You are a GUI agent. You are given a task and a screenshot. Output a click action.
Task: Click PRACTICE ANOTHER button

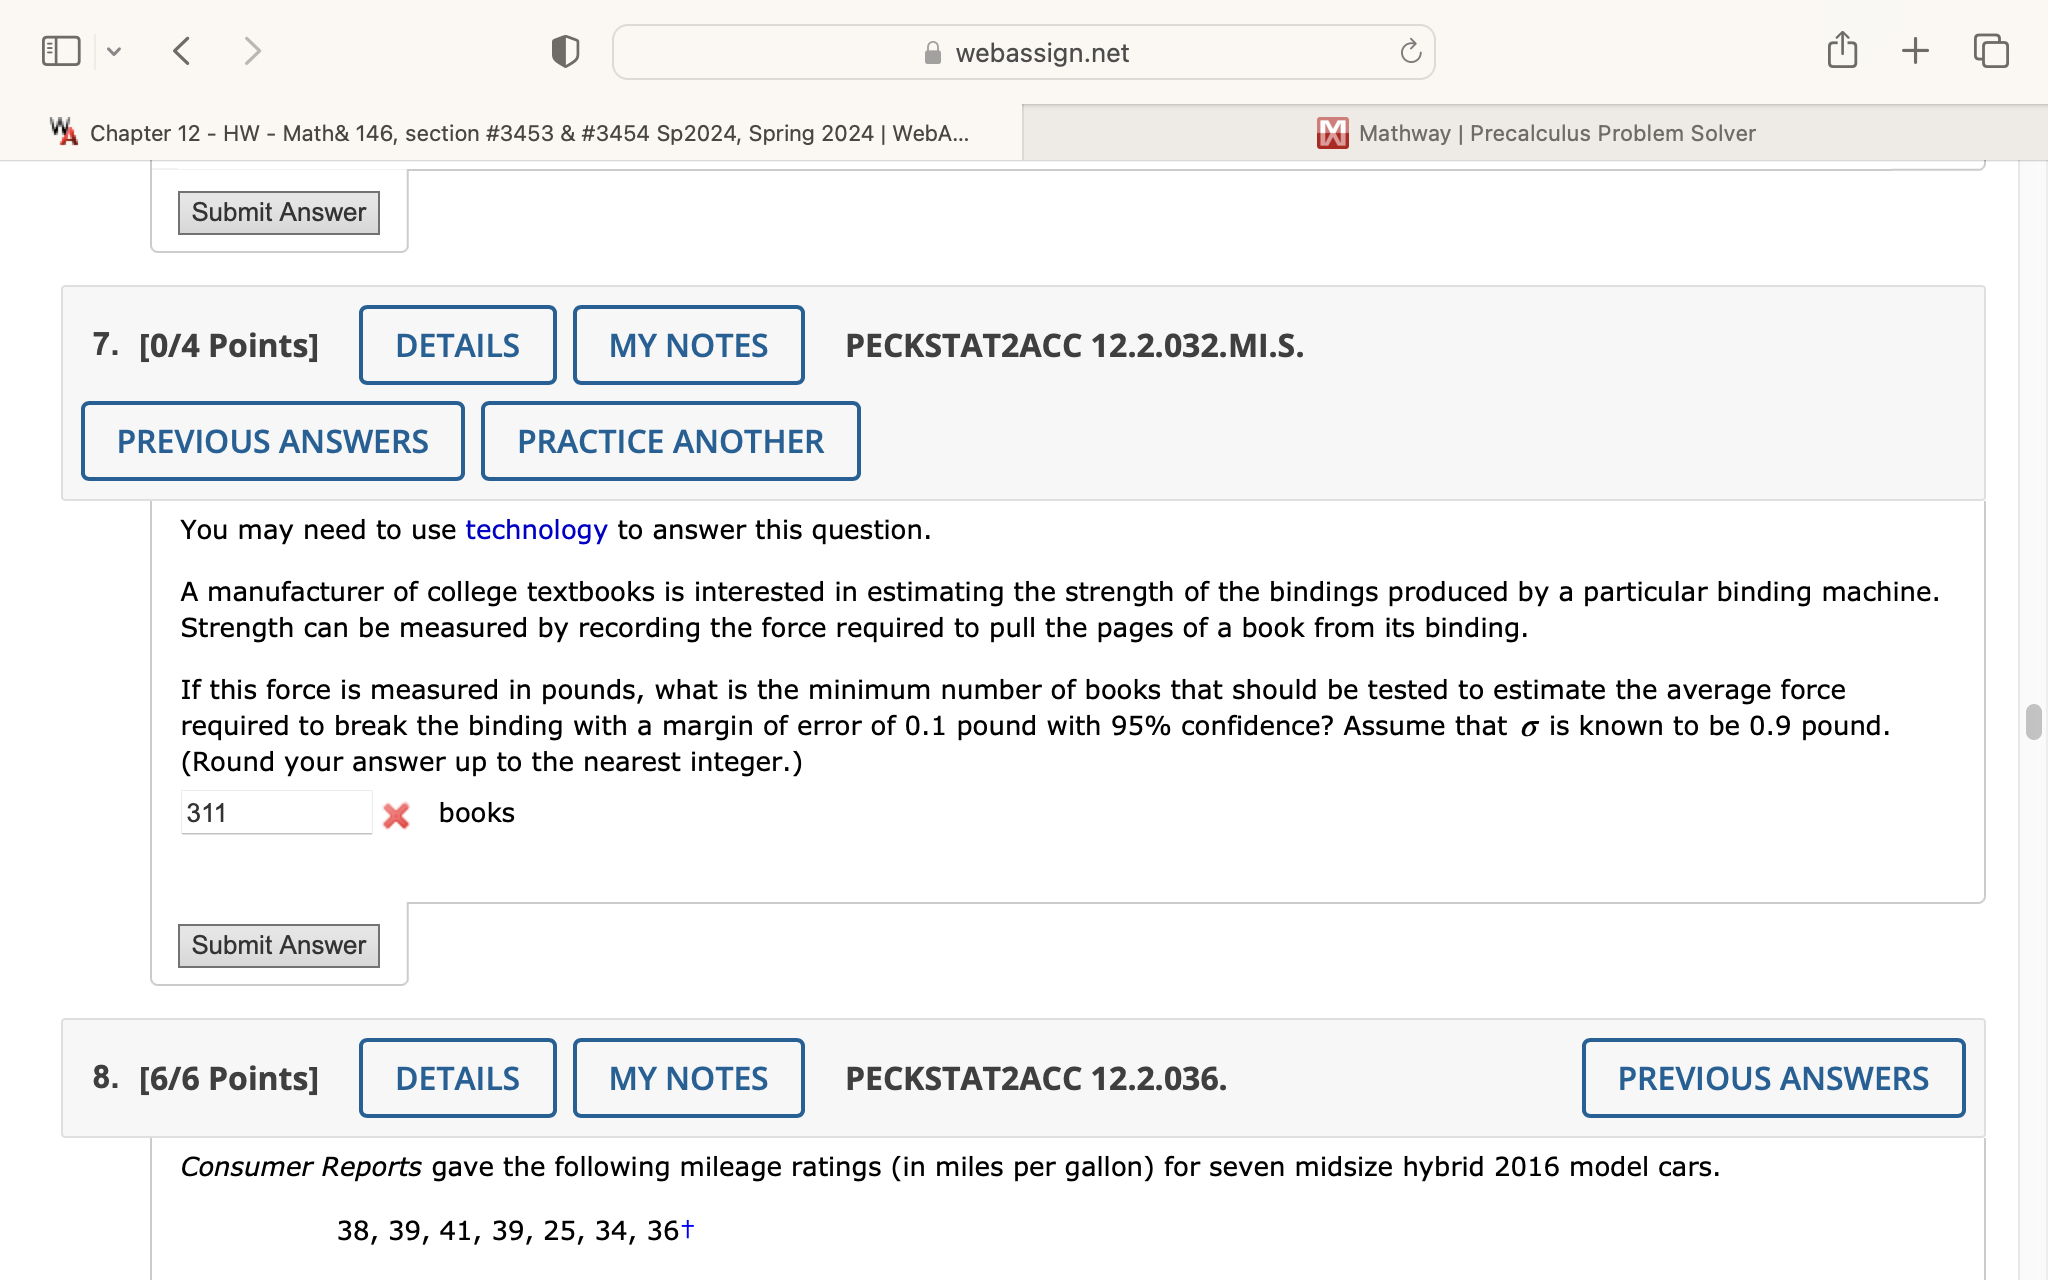coord(670,441)
